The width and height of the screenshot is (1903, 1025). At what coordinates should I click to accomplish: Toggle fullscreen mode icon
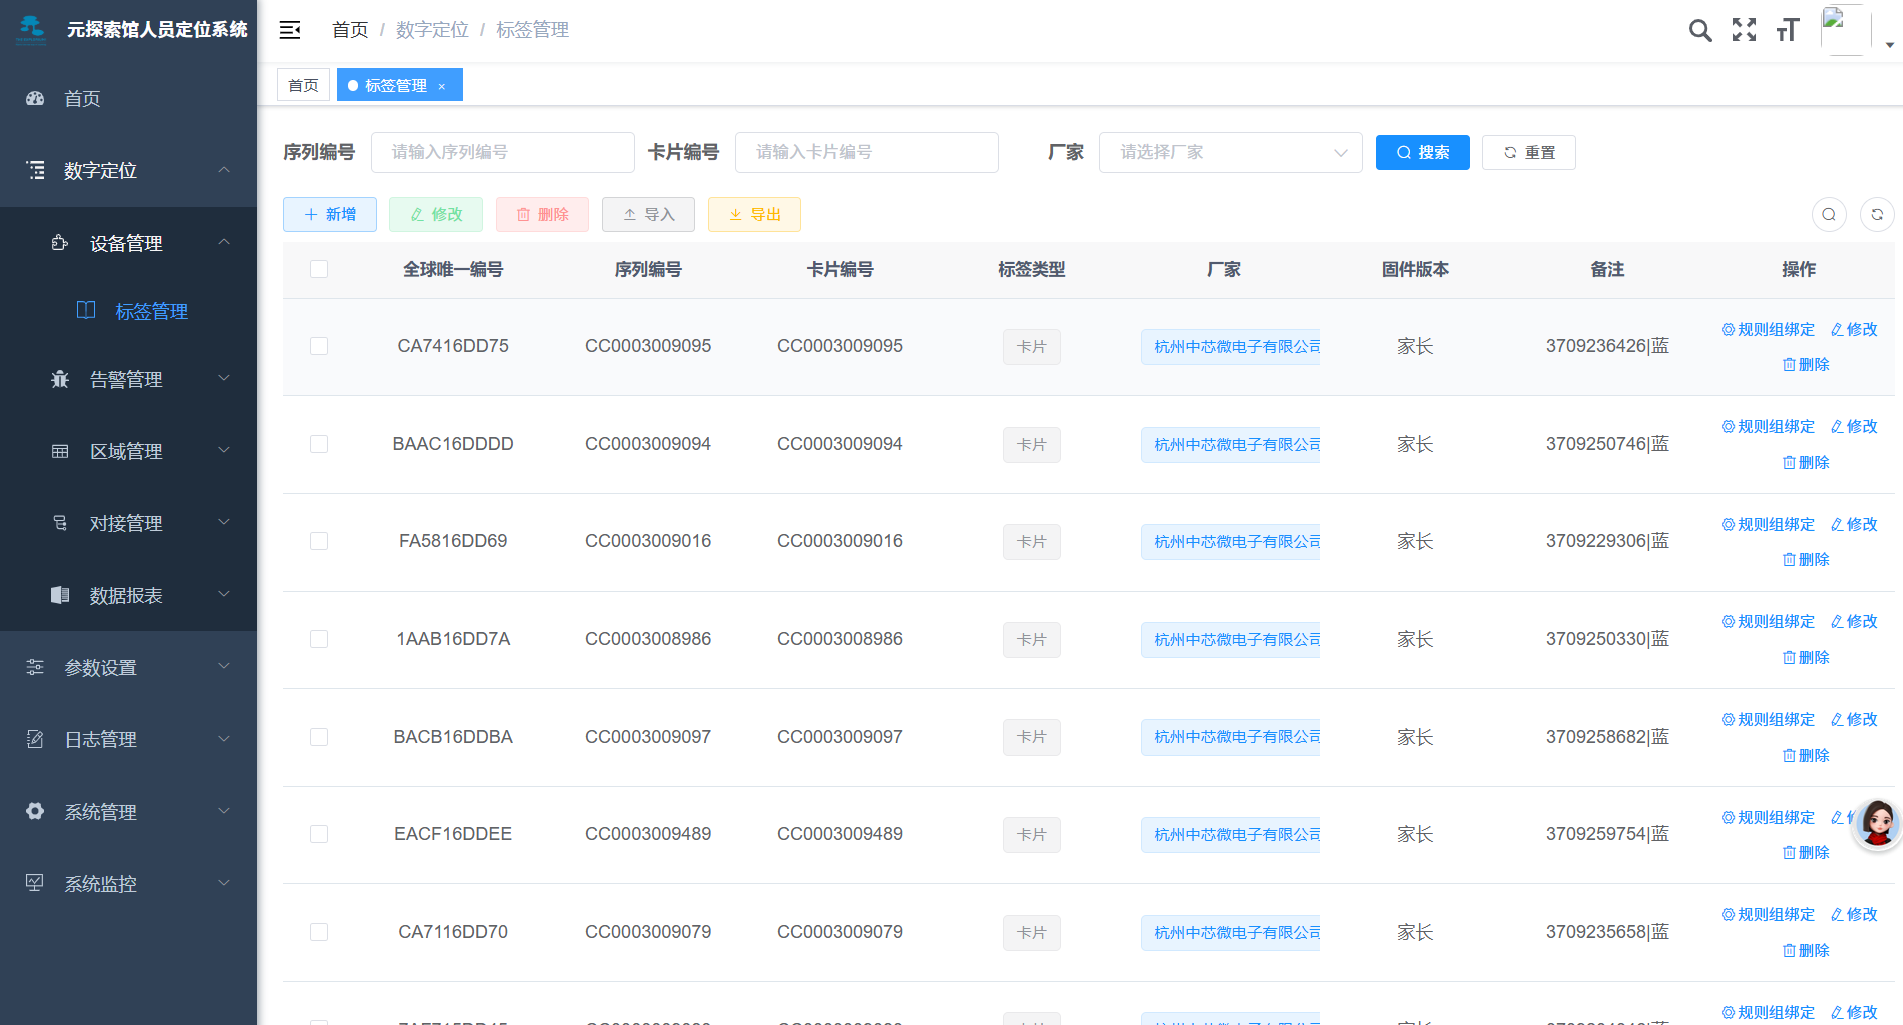point(1744,30)
